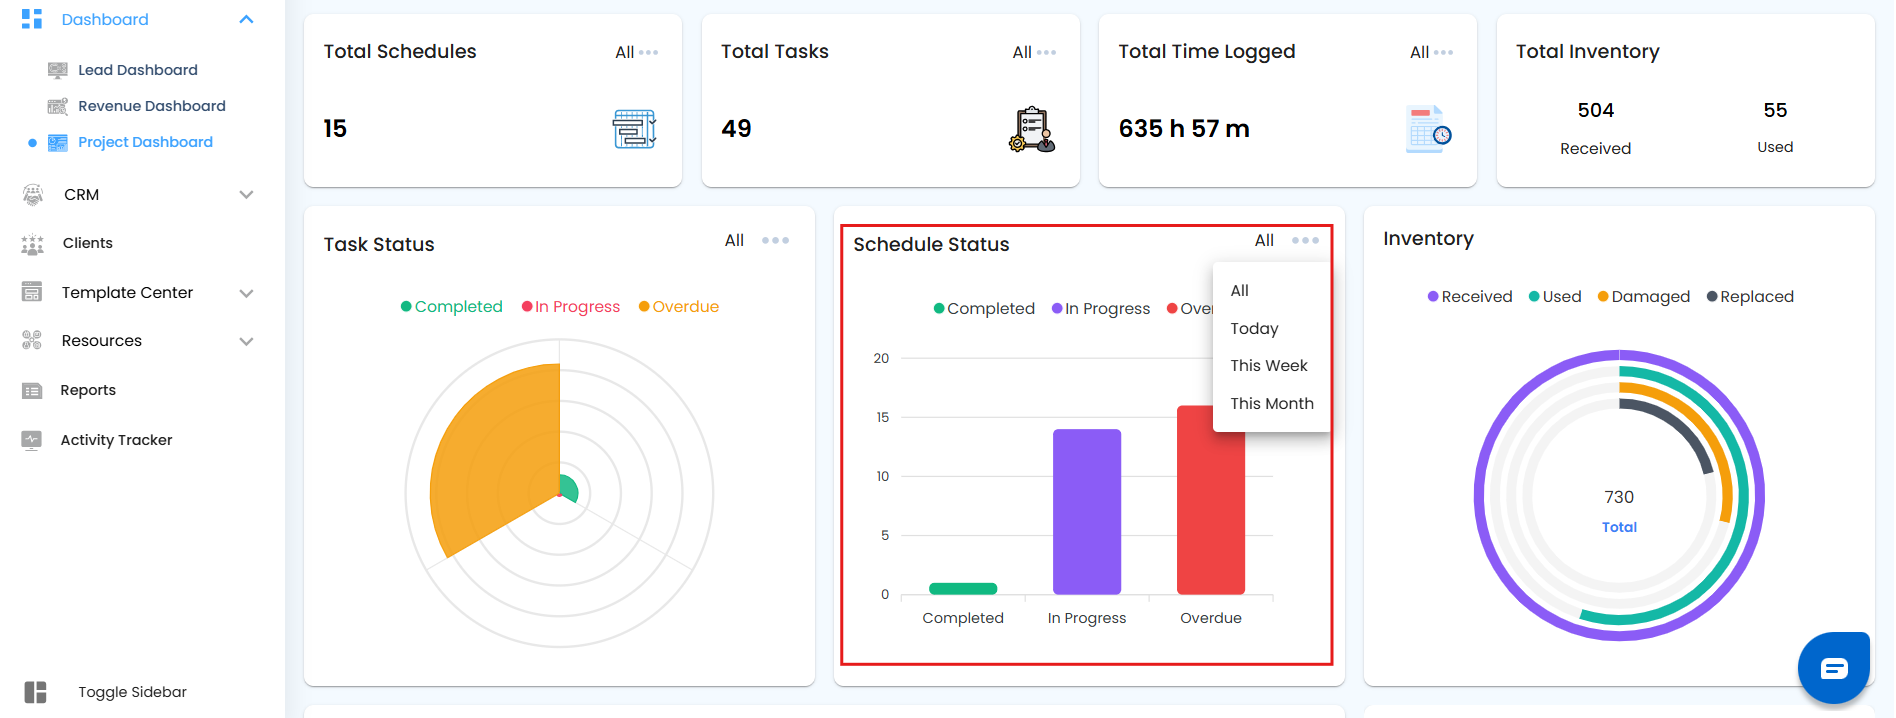1896x718 pixels.
Task: Click the Activity Tracker monitor icon
Action: point(32,440)
